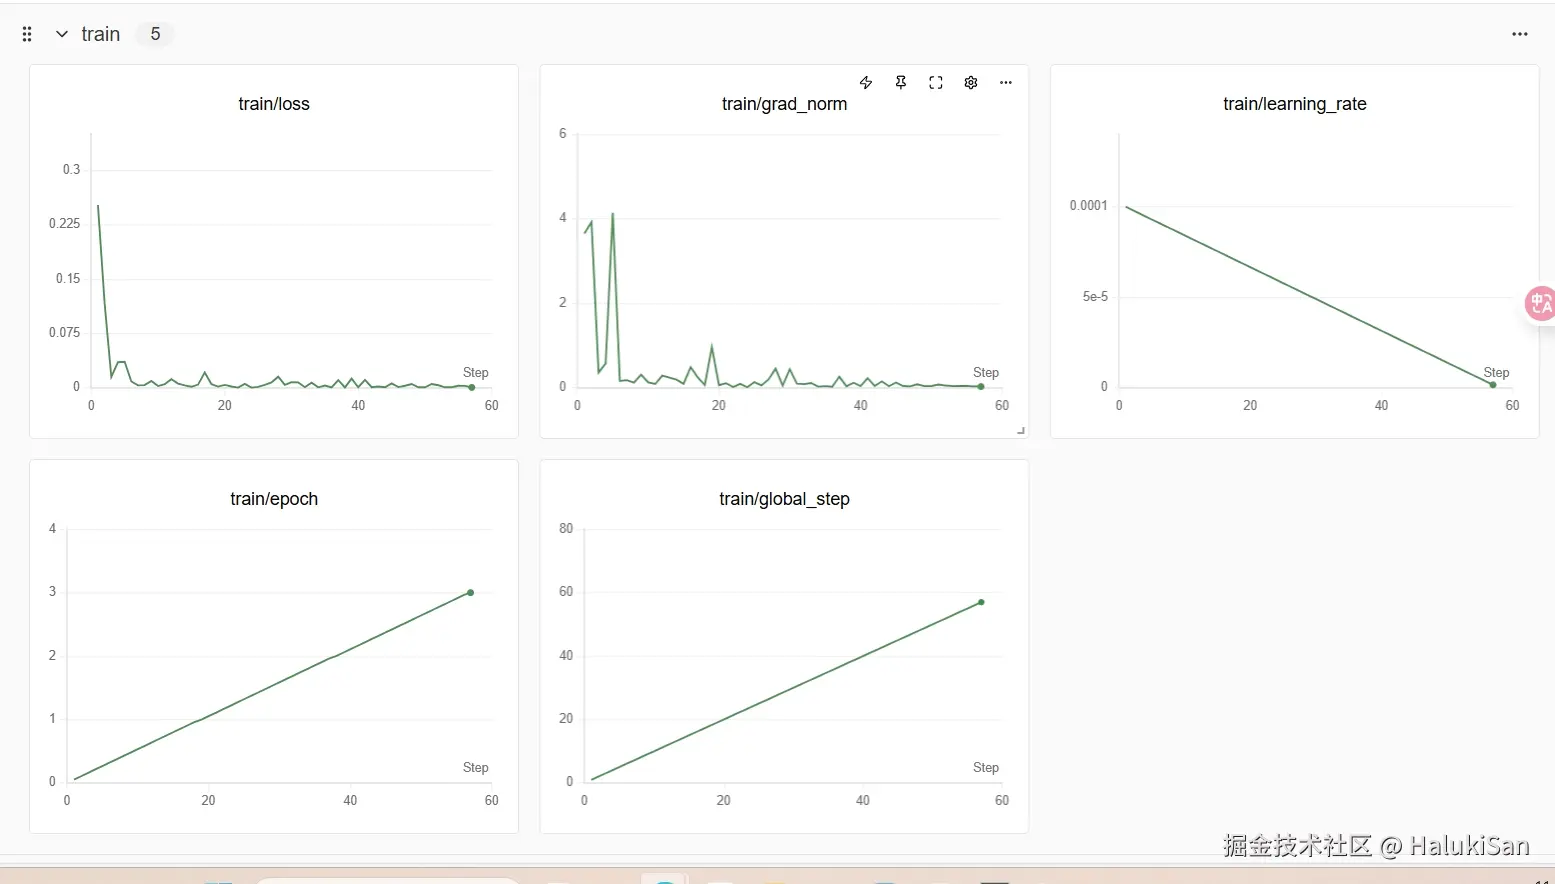Select the final data point on train/epoch
The image size is (1555, 884).
point(471,593)
